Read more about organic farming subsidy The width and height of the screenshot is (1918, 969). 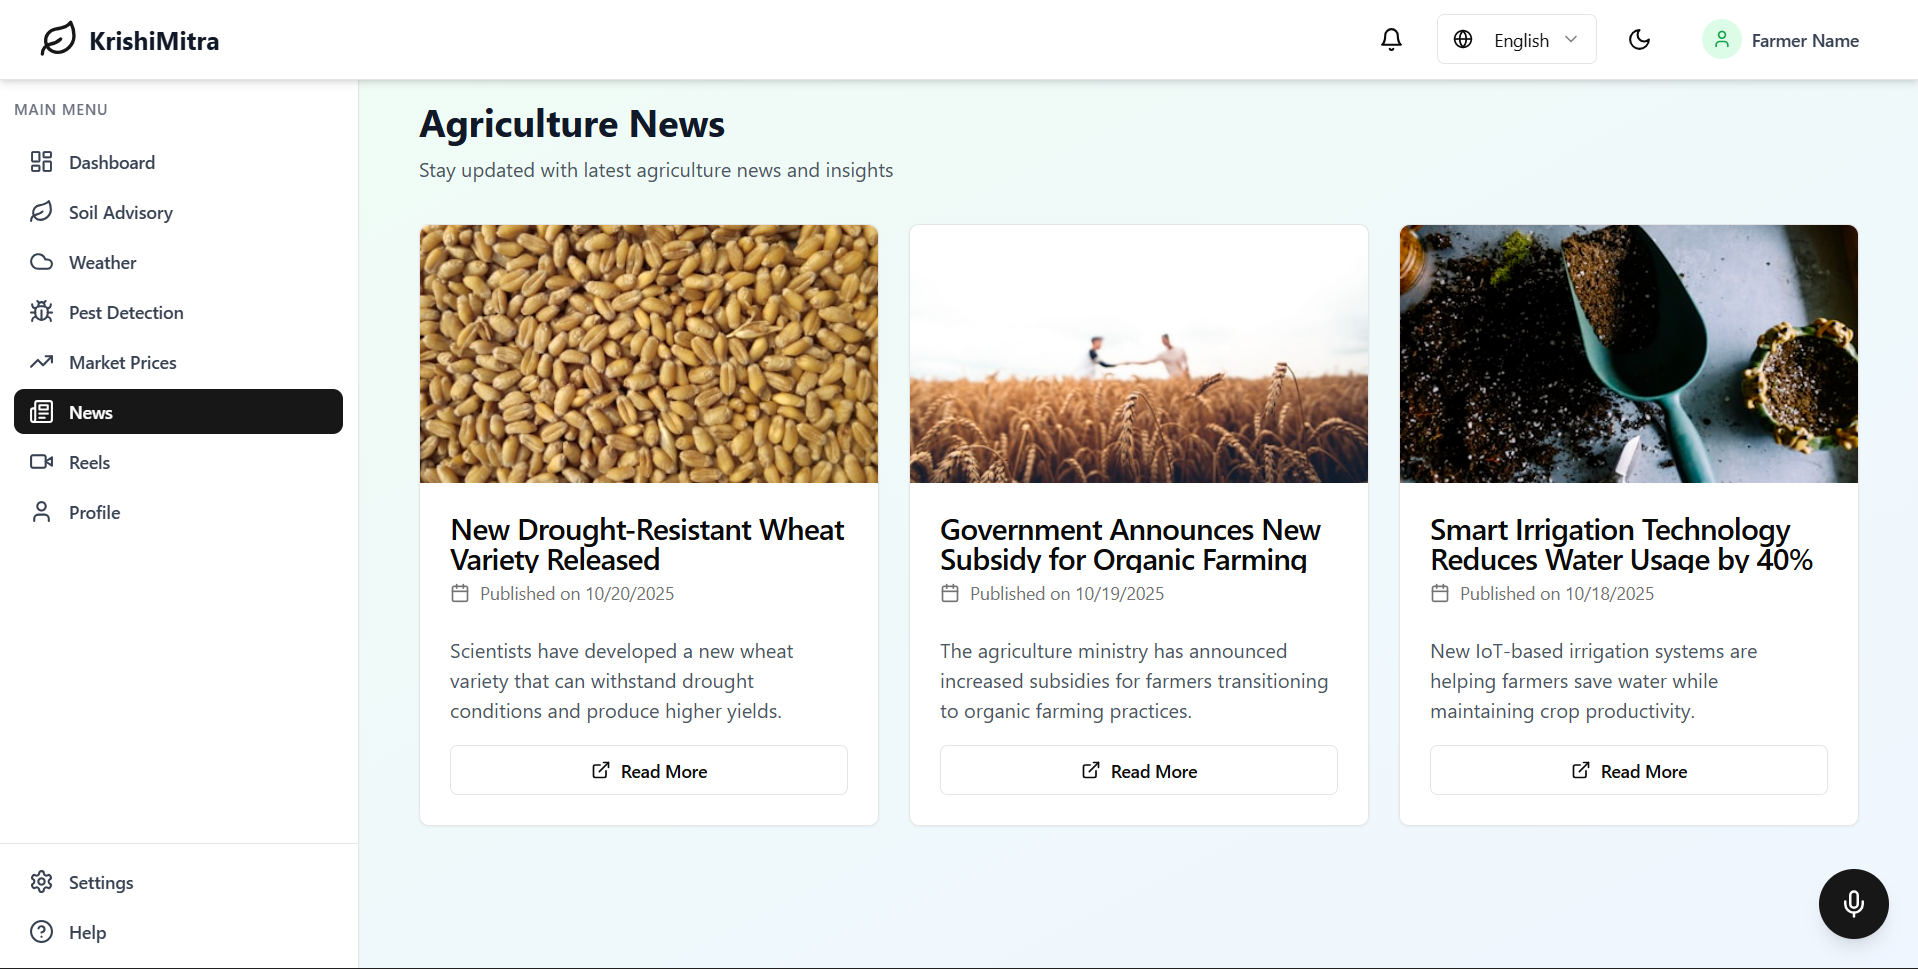pos(1138,770)
